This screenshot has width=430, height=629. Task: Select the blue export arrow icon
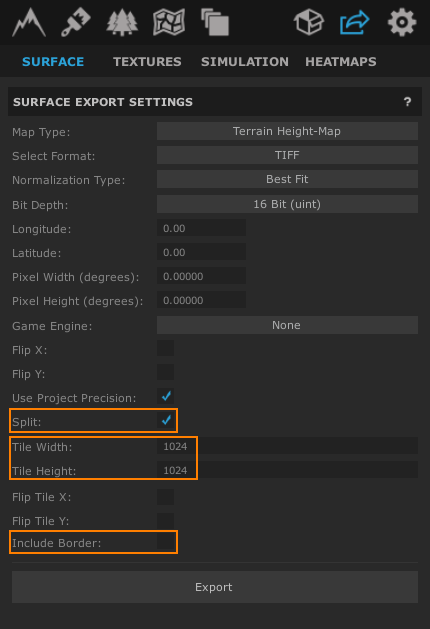(x=355, y=22)
